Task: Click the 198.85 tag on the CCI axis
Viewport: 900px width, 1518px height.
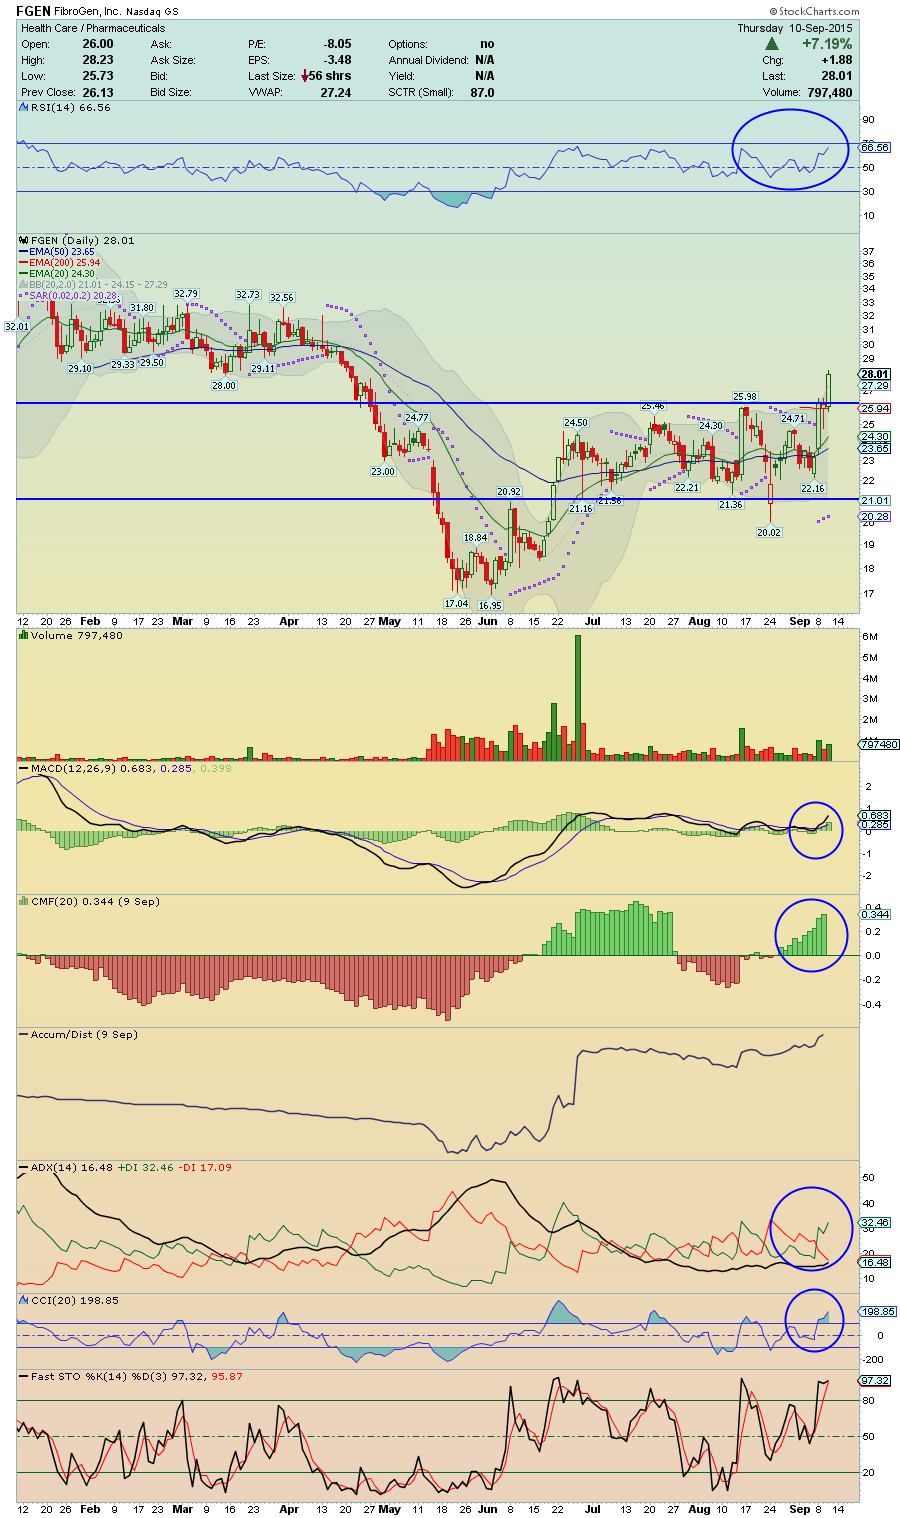Action: pyautogui.click(x=878, y=1311)
